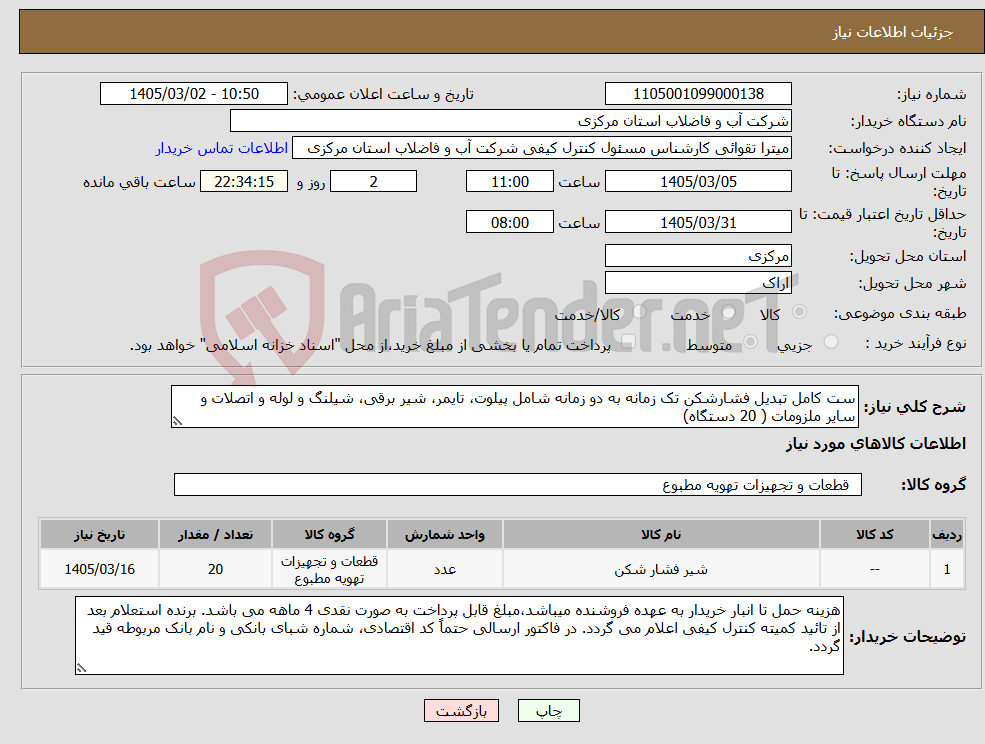The width and height of the screenshot is (985, 744).
Task: Click the validity time field 08:00
Action: [x=509, y=222]
